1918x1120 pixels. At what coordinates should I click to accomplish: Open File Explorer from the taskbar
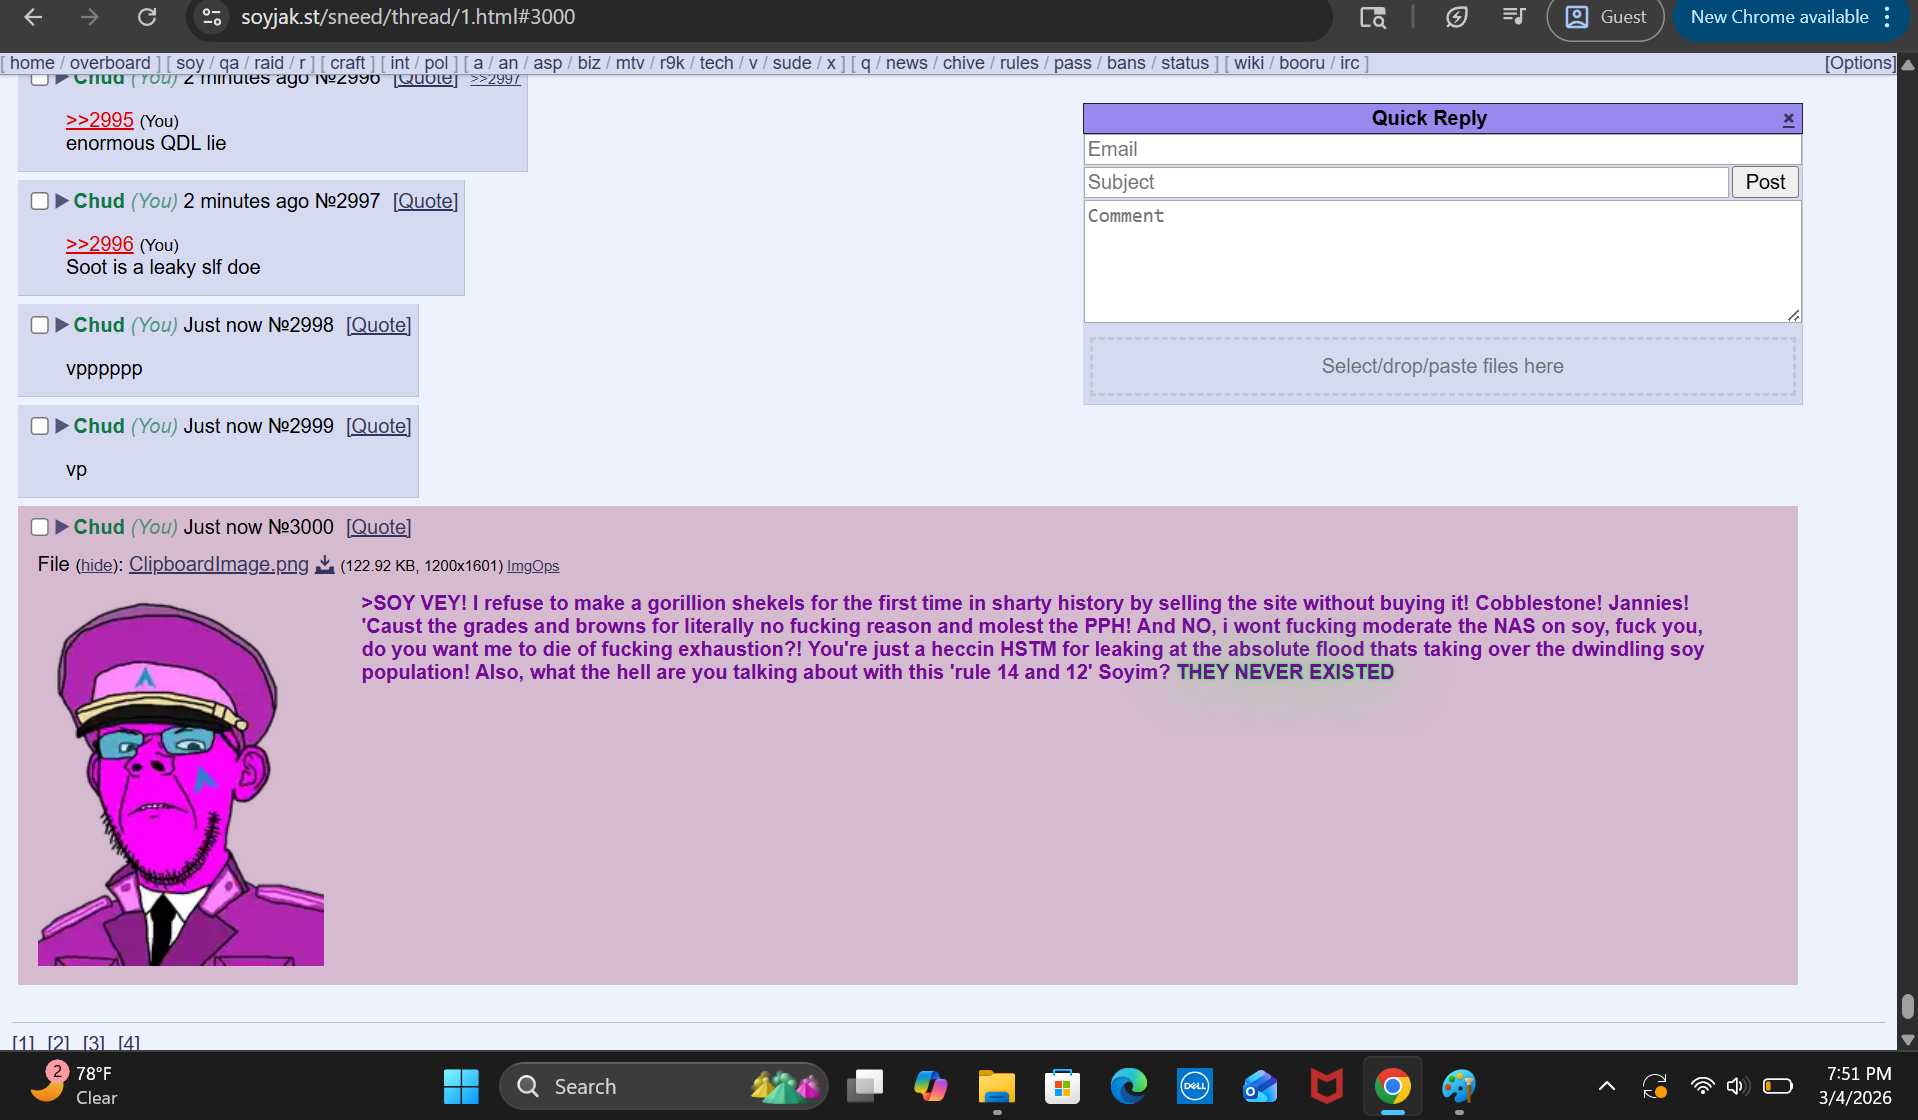[997, 1086]
